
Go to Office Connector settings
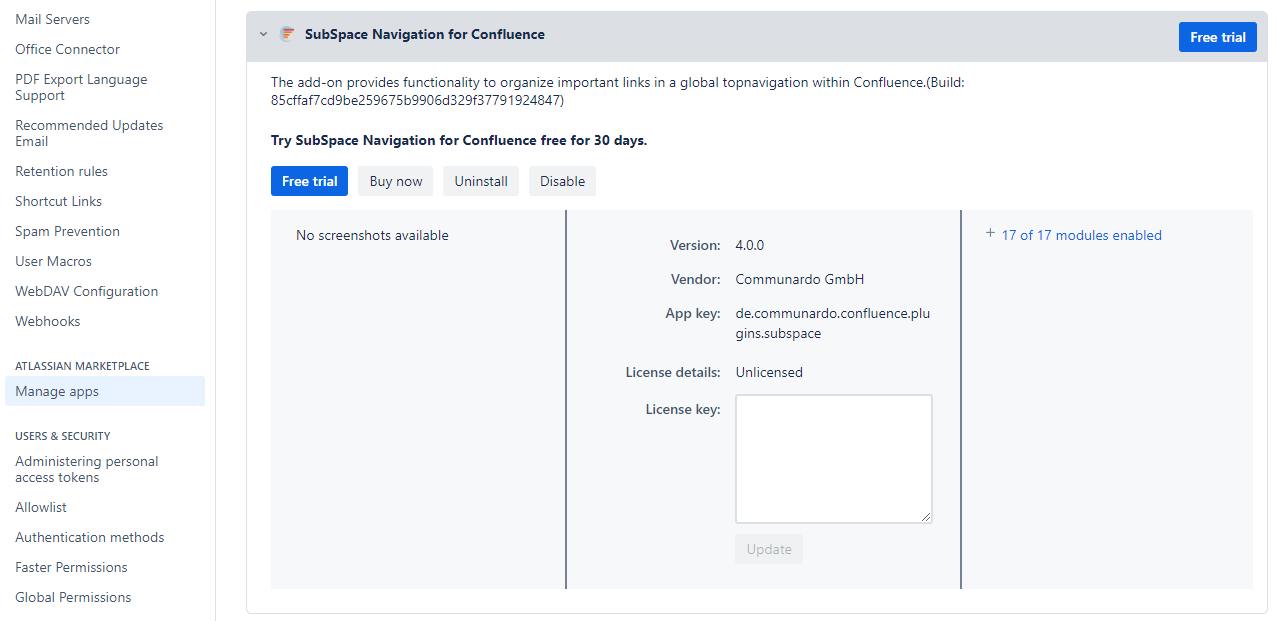tap(67, 49)
